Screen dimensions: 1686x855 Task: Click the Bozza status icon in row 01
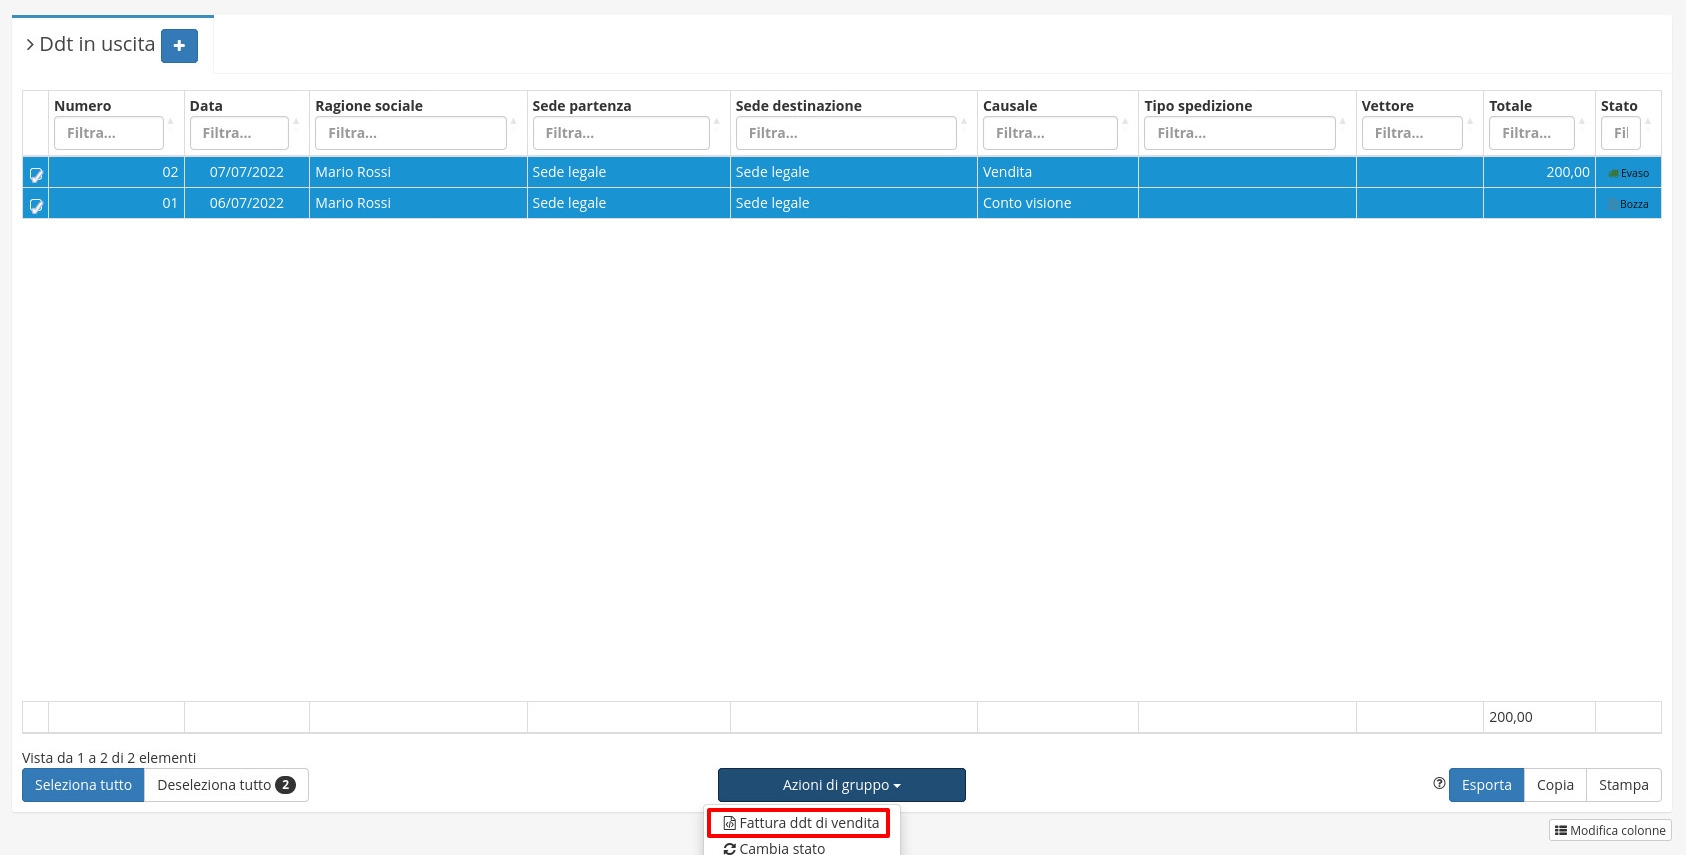click(1612, 204)
